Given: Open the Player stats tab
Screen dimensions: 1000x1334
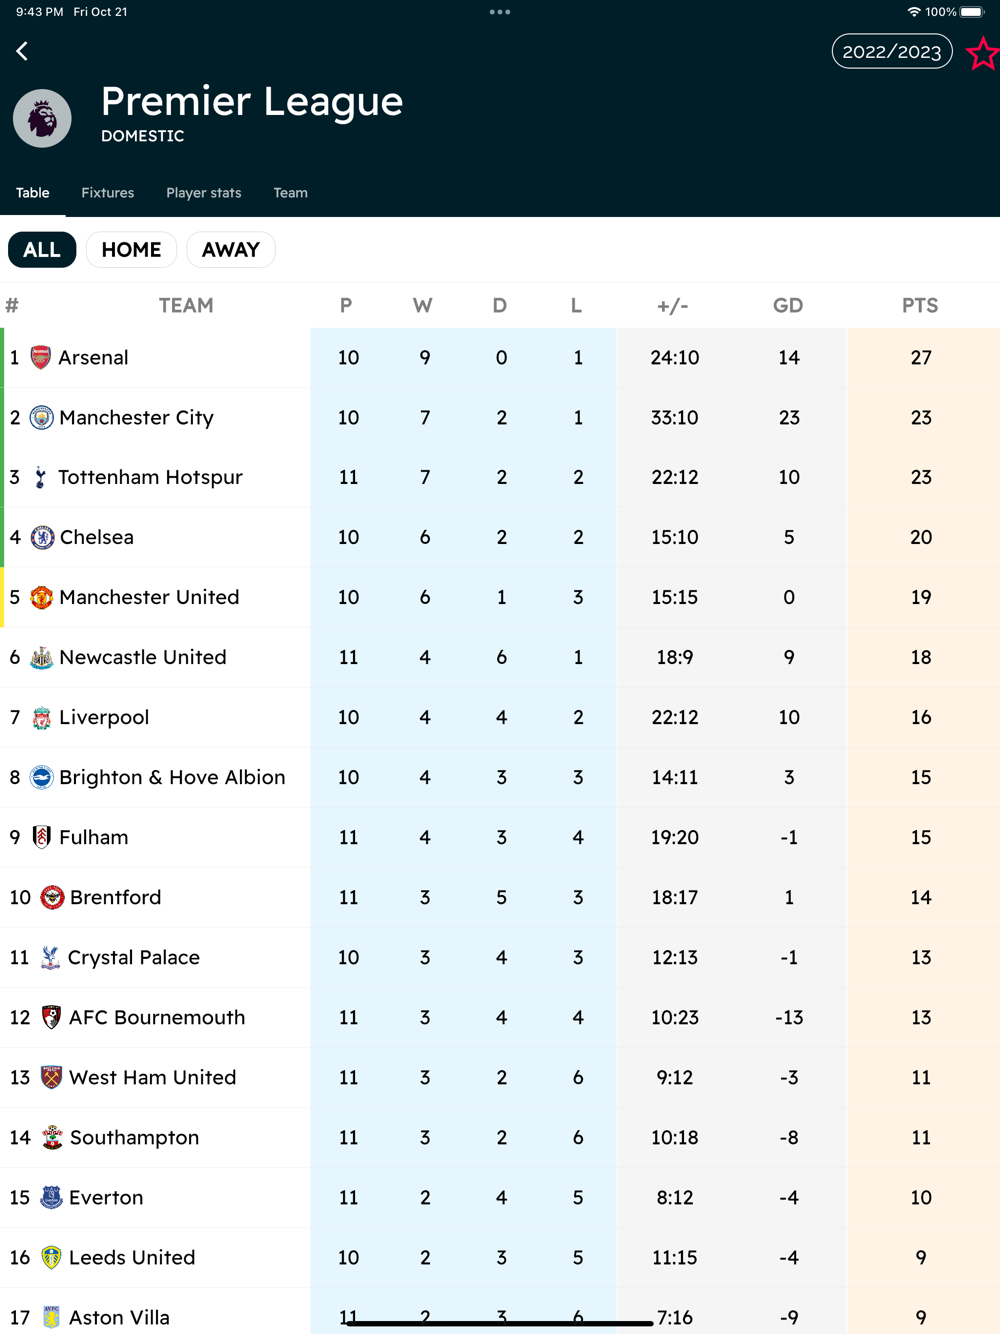Looking at the screenshot, I should click(203, 193).
